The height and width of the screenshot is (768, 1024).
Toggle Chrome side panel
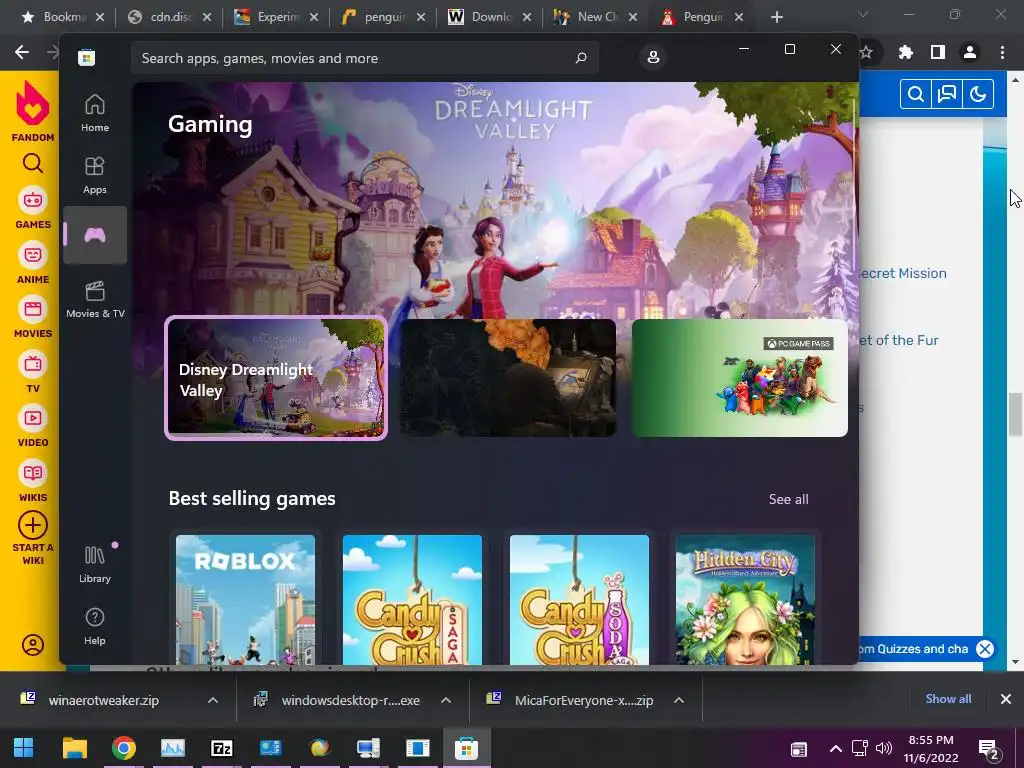coord(938,52)
